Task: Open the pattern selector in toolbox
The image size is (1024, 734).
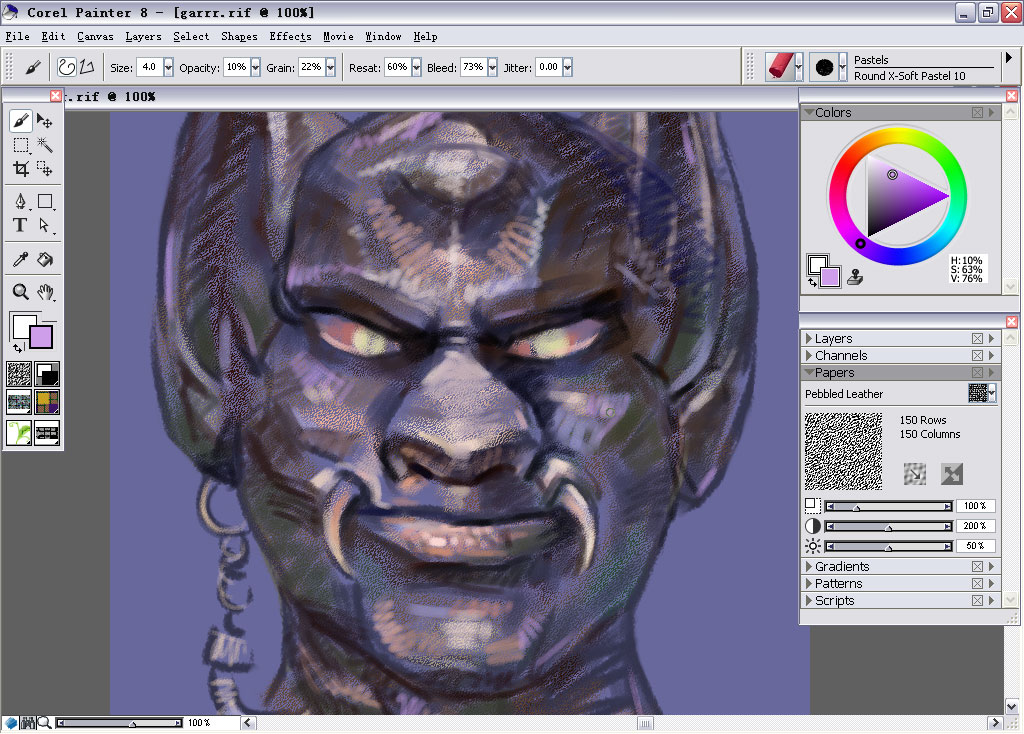Action: [19, 402]
